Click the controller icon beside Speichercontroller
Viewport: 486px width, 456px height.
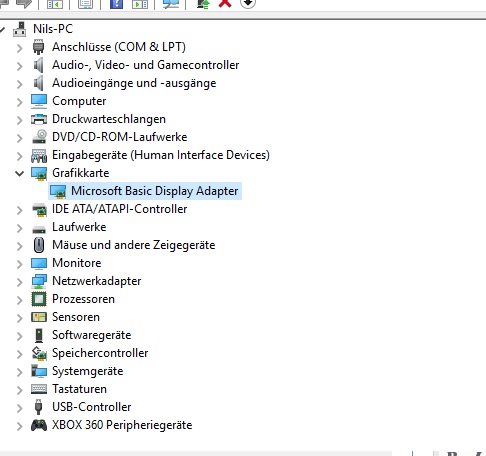[x=39, y=353]
